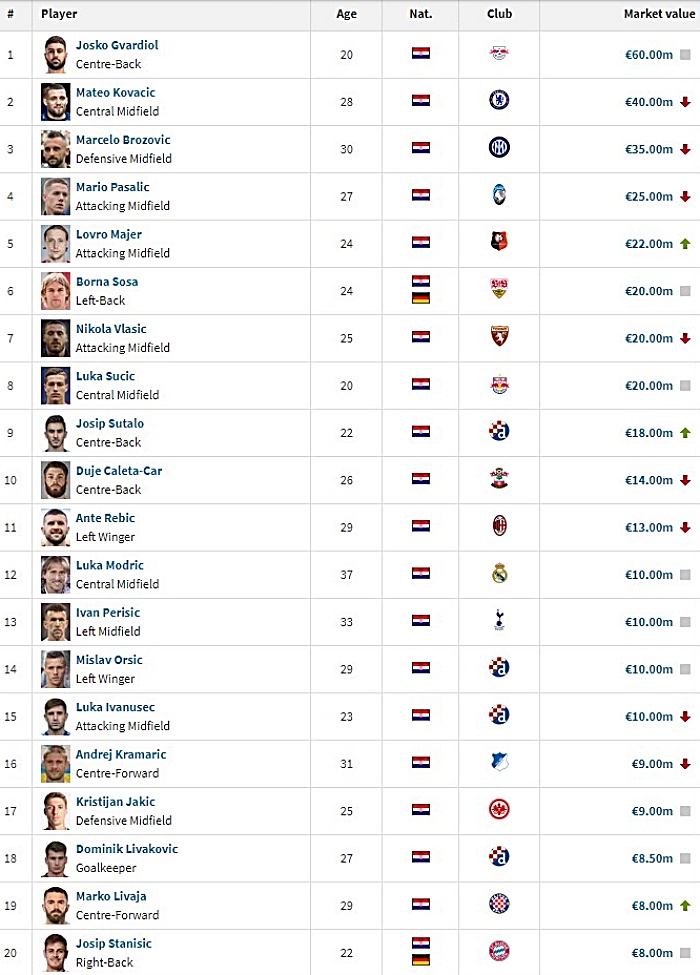Open Josko Gvardiol player profile link

(x=117, y=45)
